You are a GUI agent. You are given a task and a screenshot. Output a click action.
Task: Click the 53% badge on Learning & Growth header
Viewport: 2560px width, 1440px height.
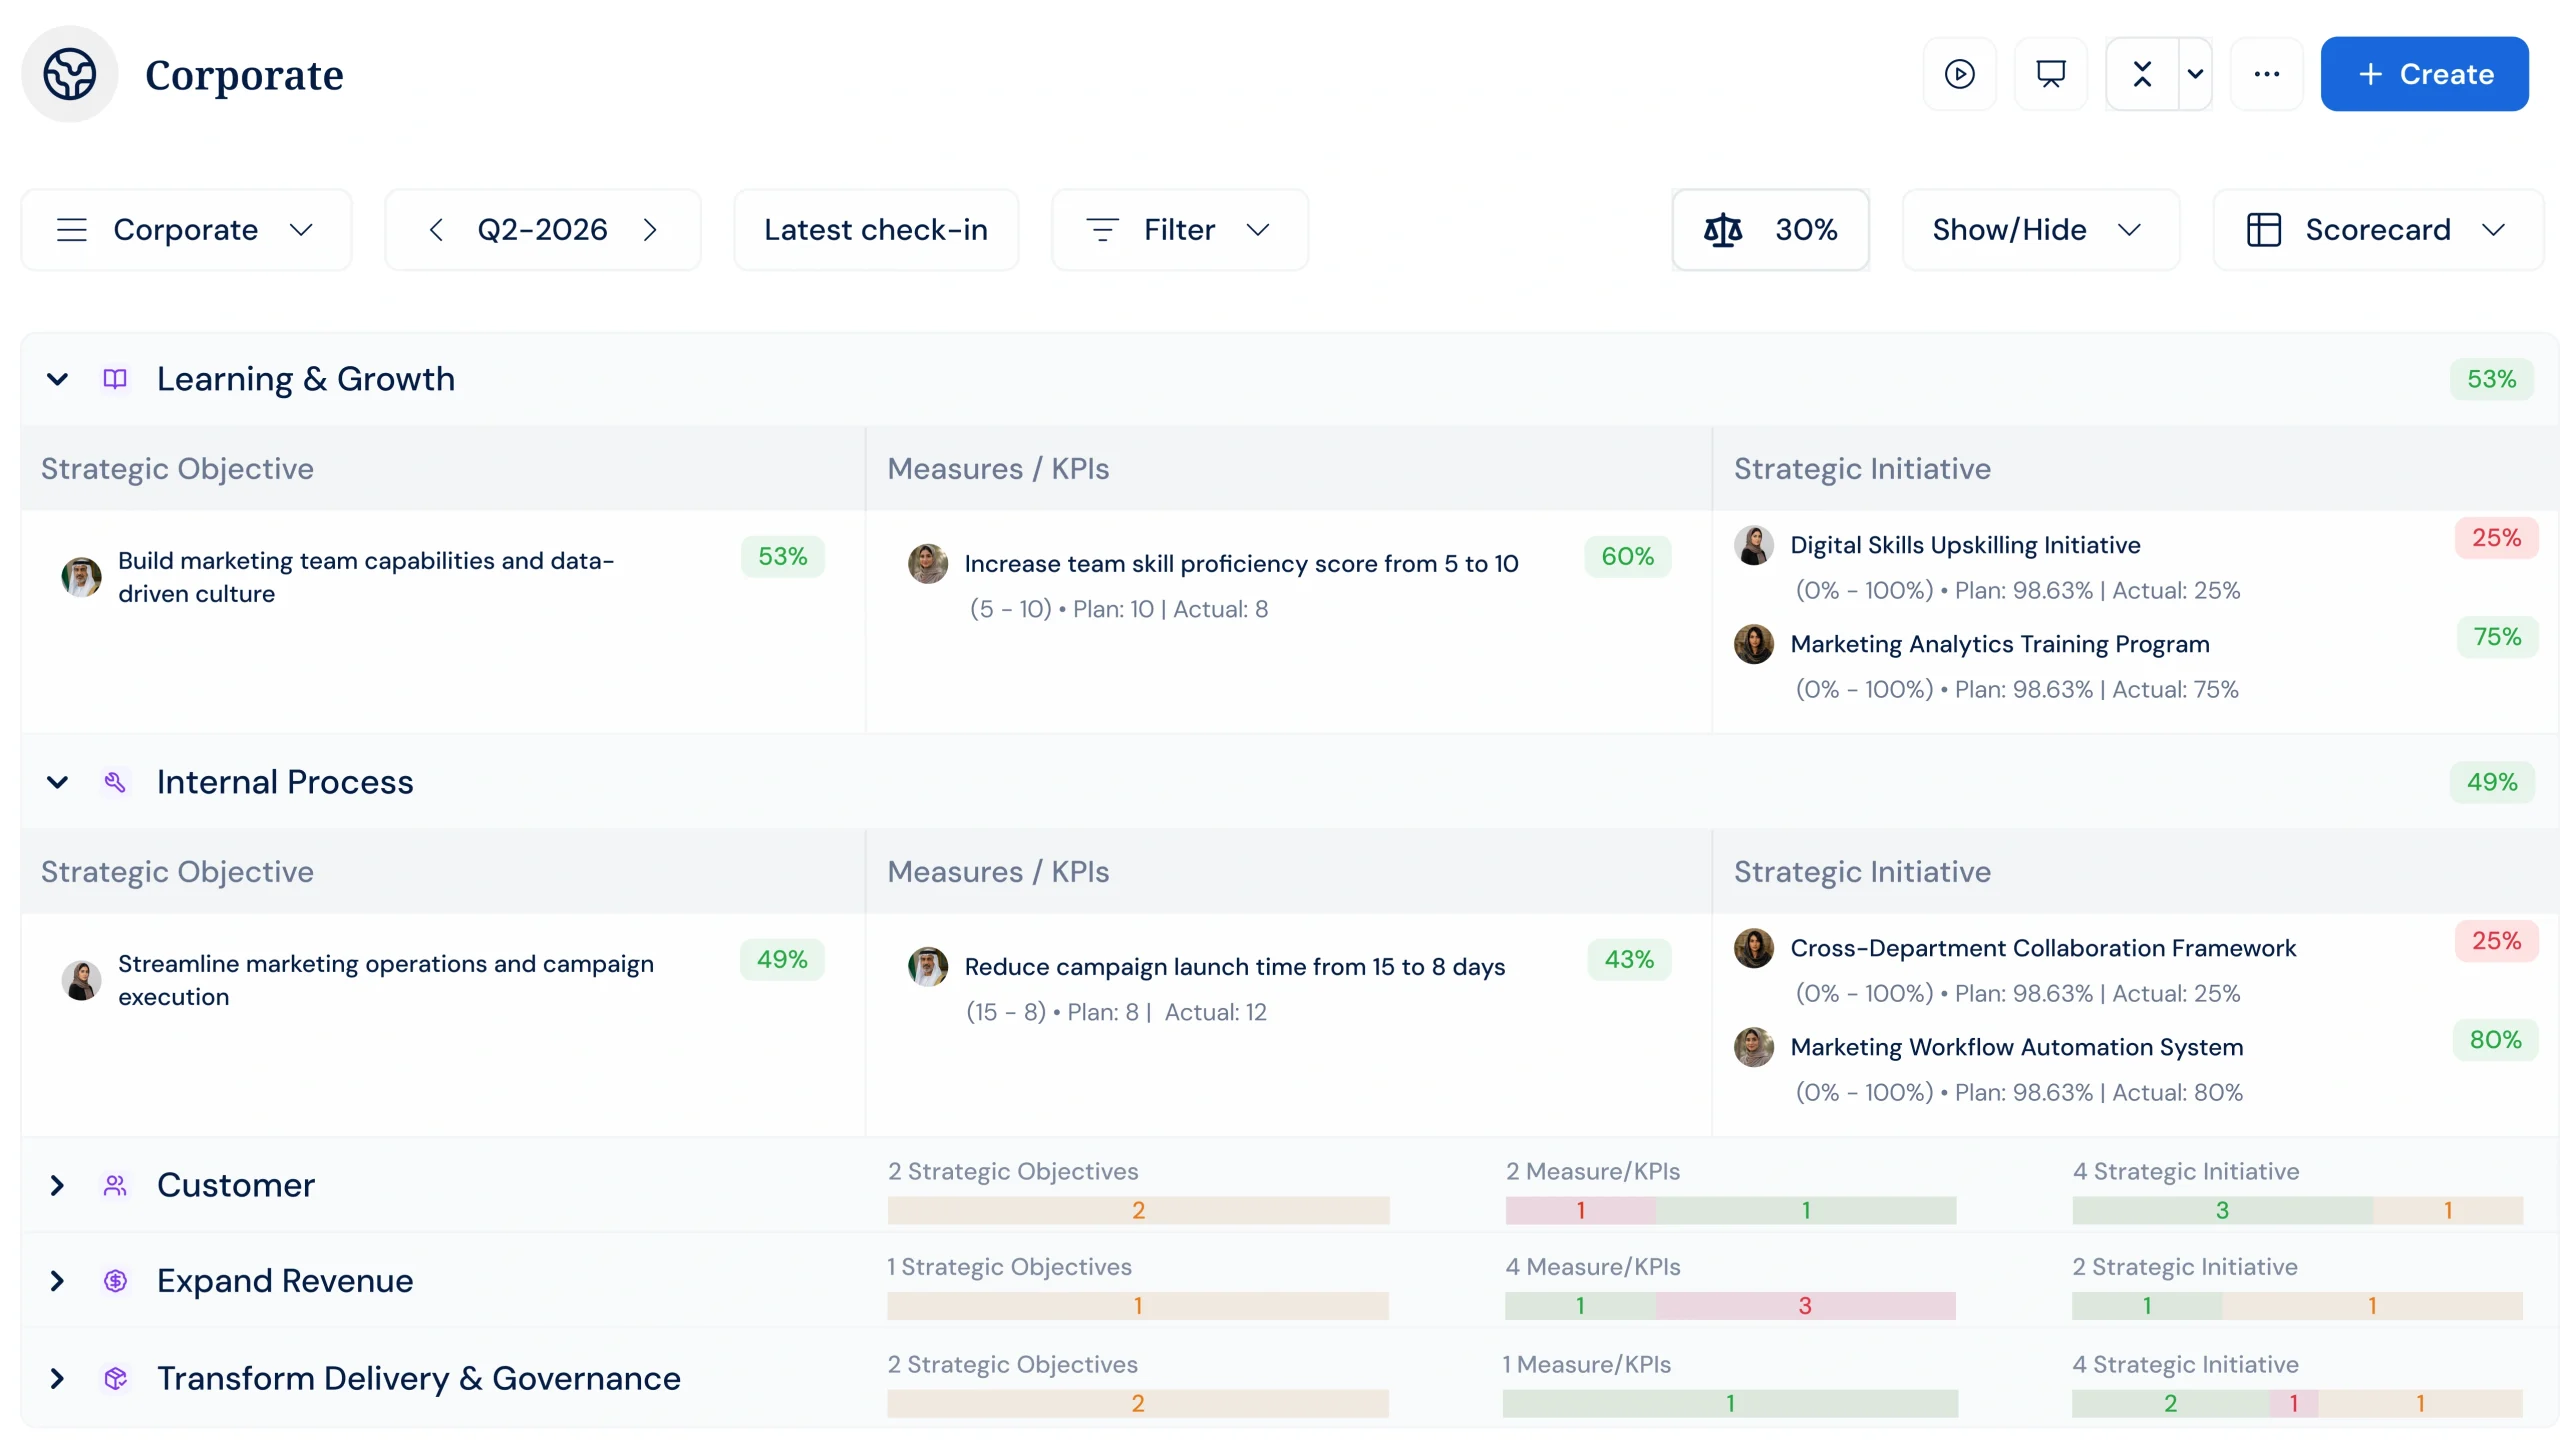2491,379
